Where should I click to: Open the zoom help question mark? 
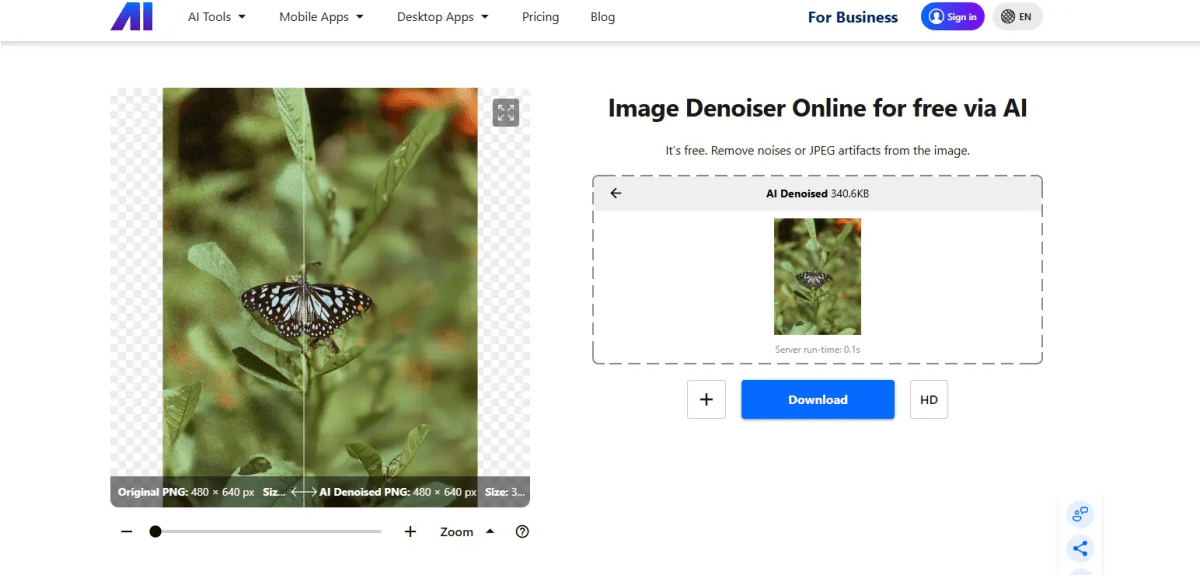(522, 532)
